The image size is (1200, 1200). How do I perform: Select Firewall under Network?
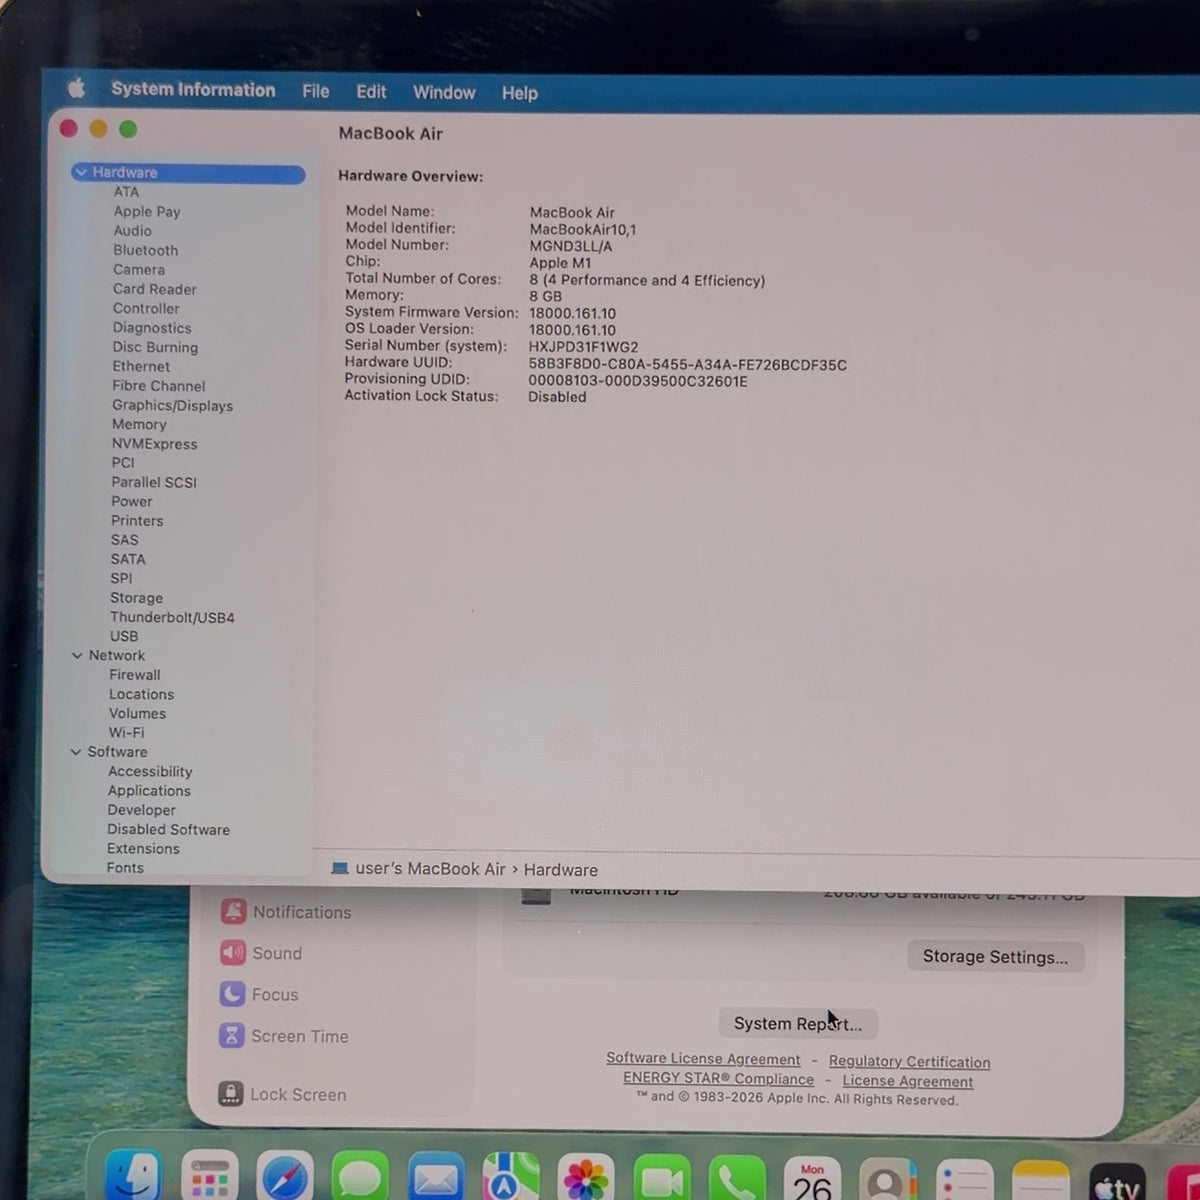pos(134,675)
